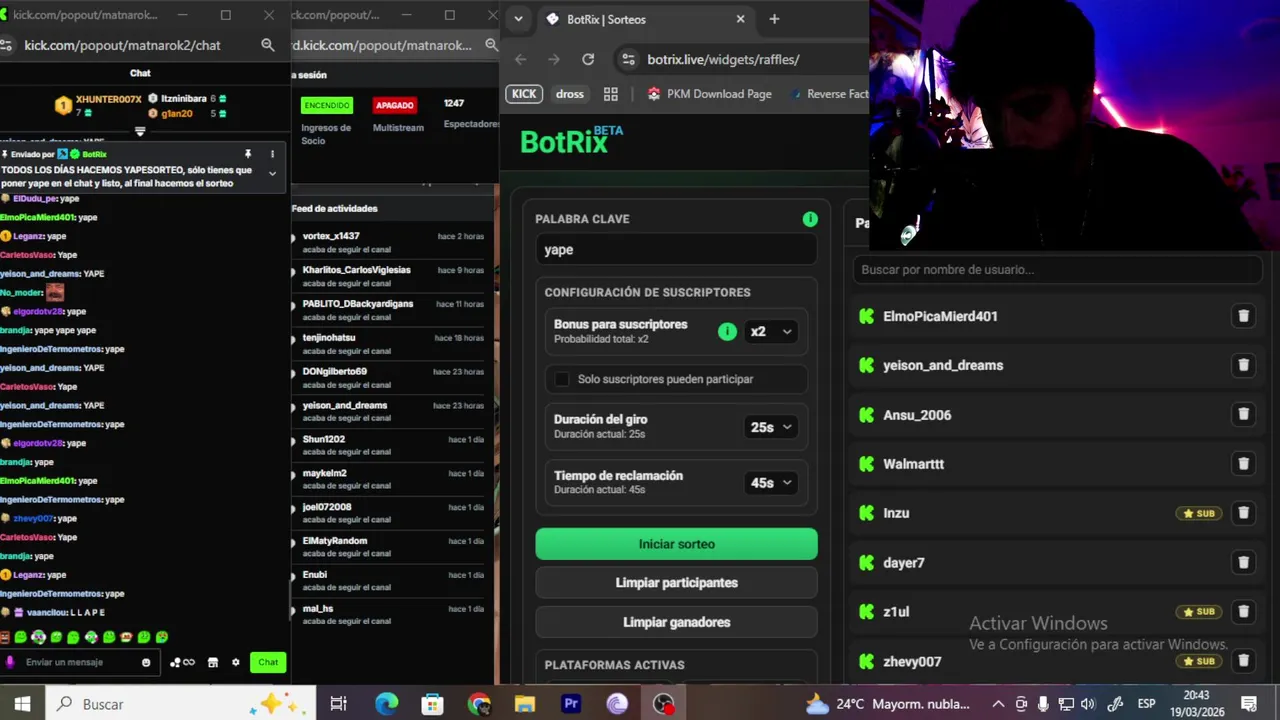The image size is (1280, 720).
Task: Toggle the ENCENDIDO Ingresos de Socio switch
Action: [327, 105]
